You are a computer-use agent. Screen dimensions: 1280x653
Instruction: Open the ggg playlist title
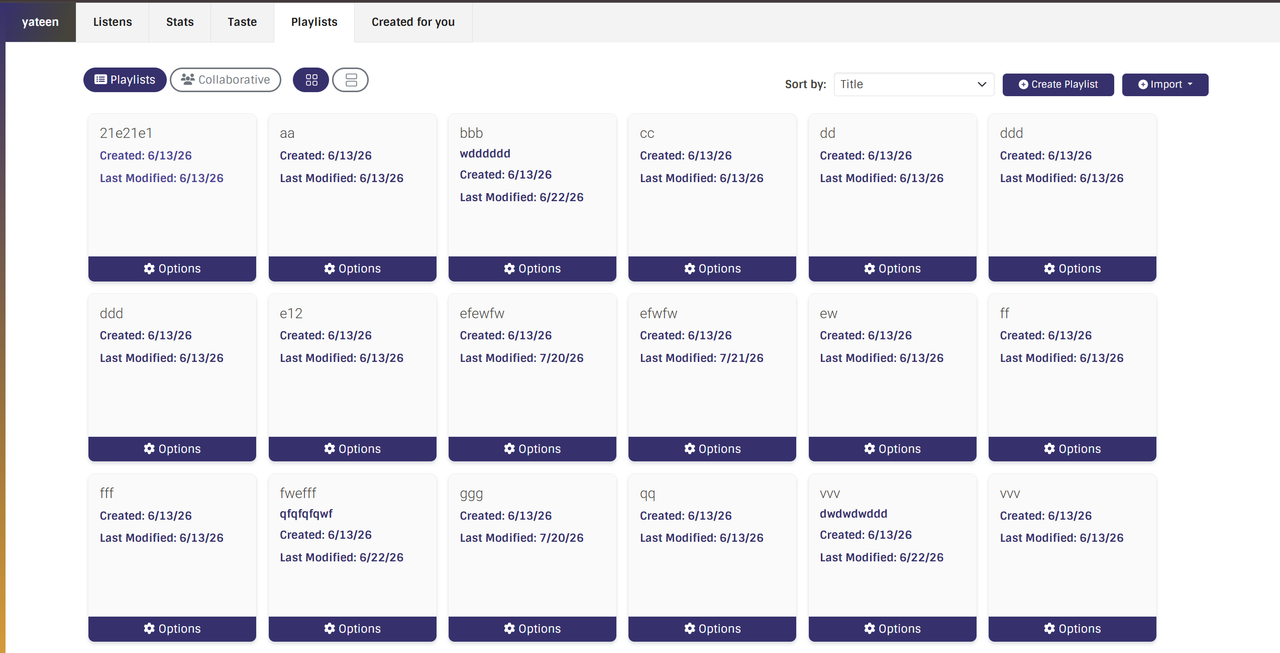(x=472, y=493)
